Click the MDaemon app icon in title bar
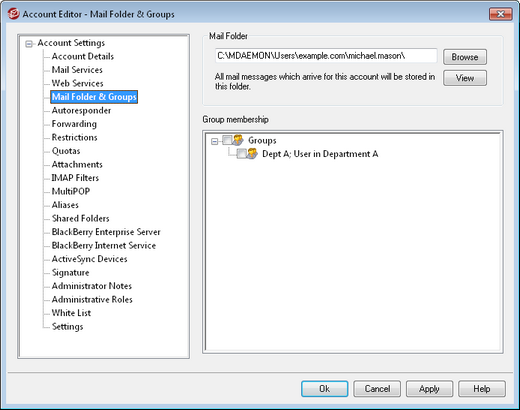The height and width of the screenshot is (410, 520). pos(13,14)
